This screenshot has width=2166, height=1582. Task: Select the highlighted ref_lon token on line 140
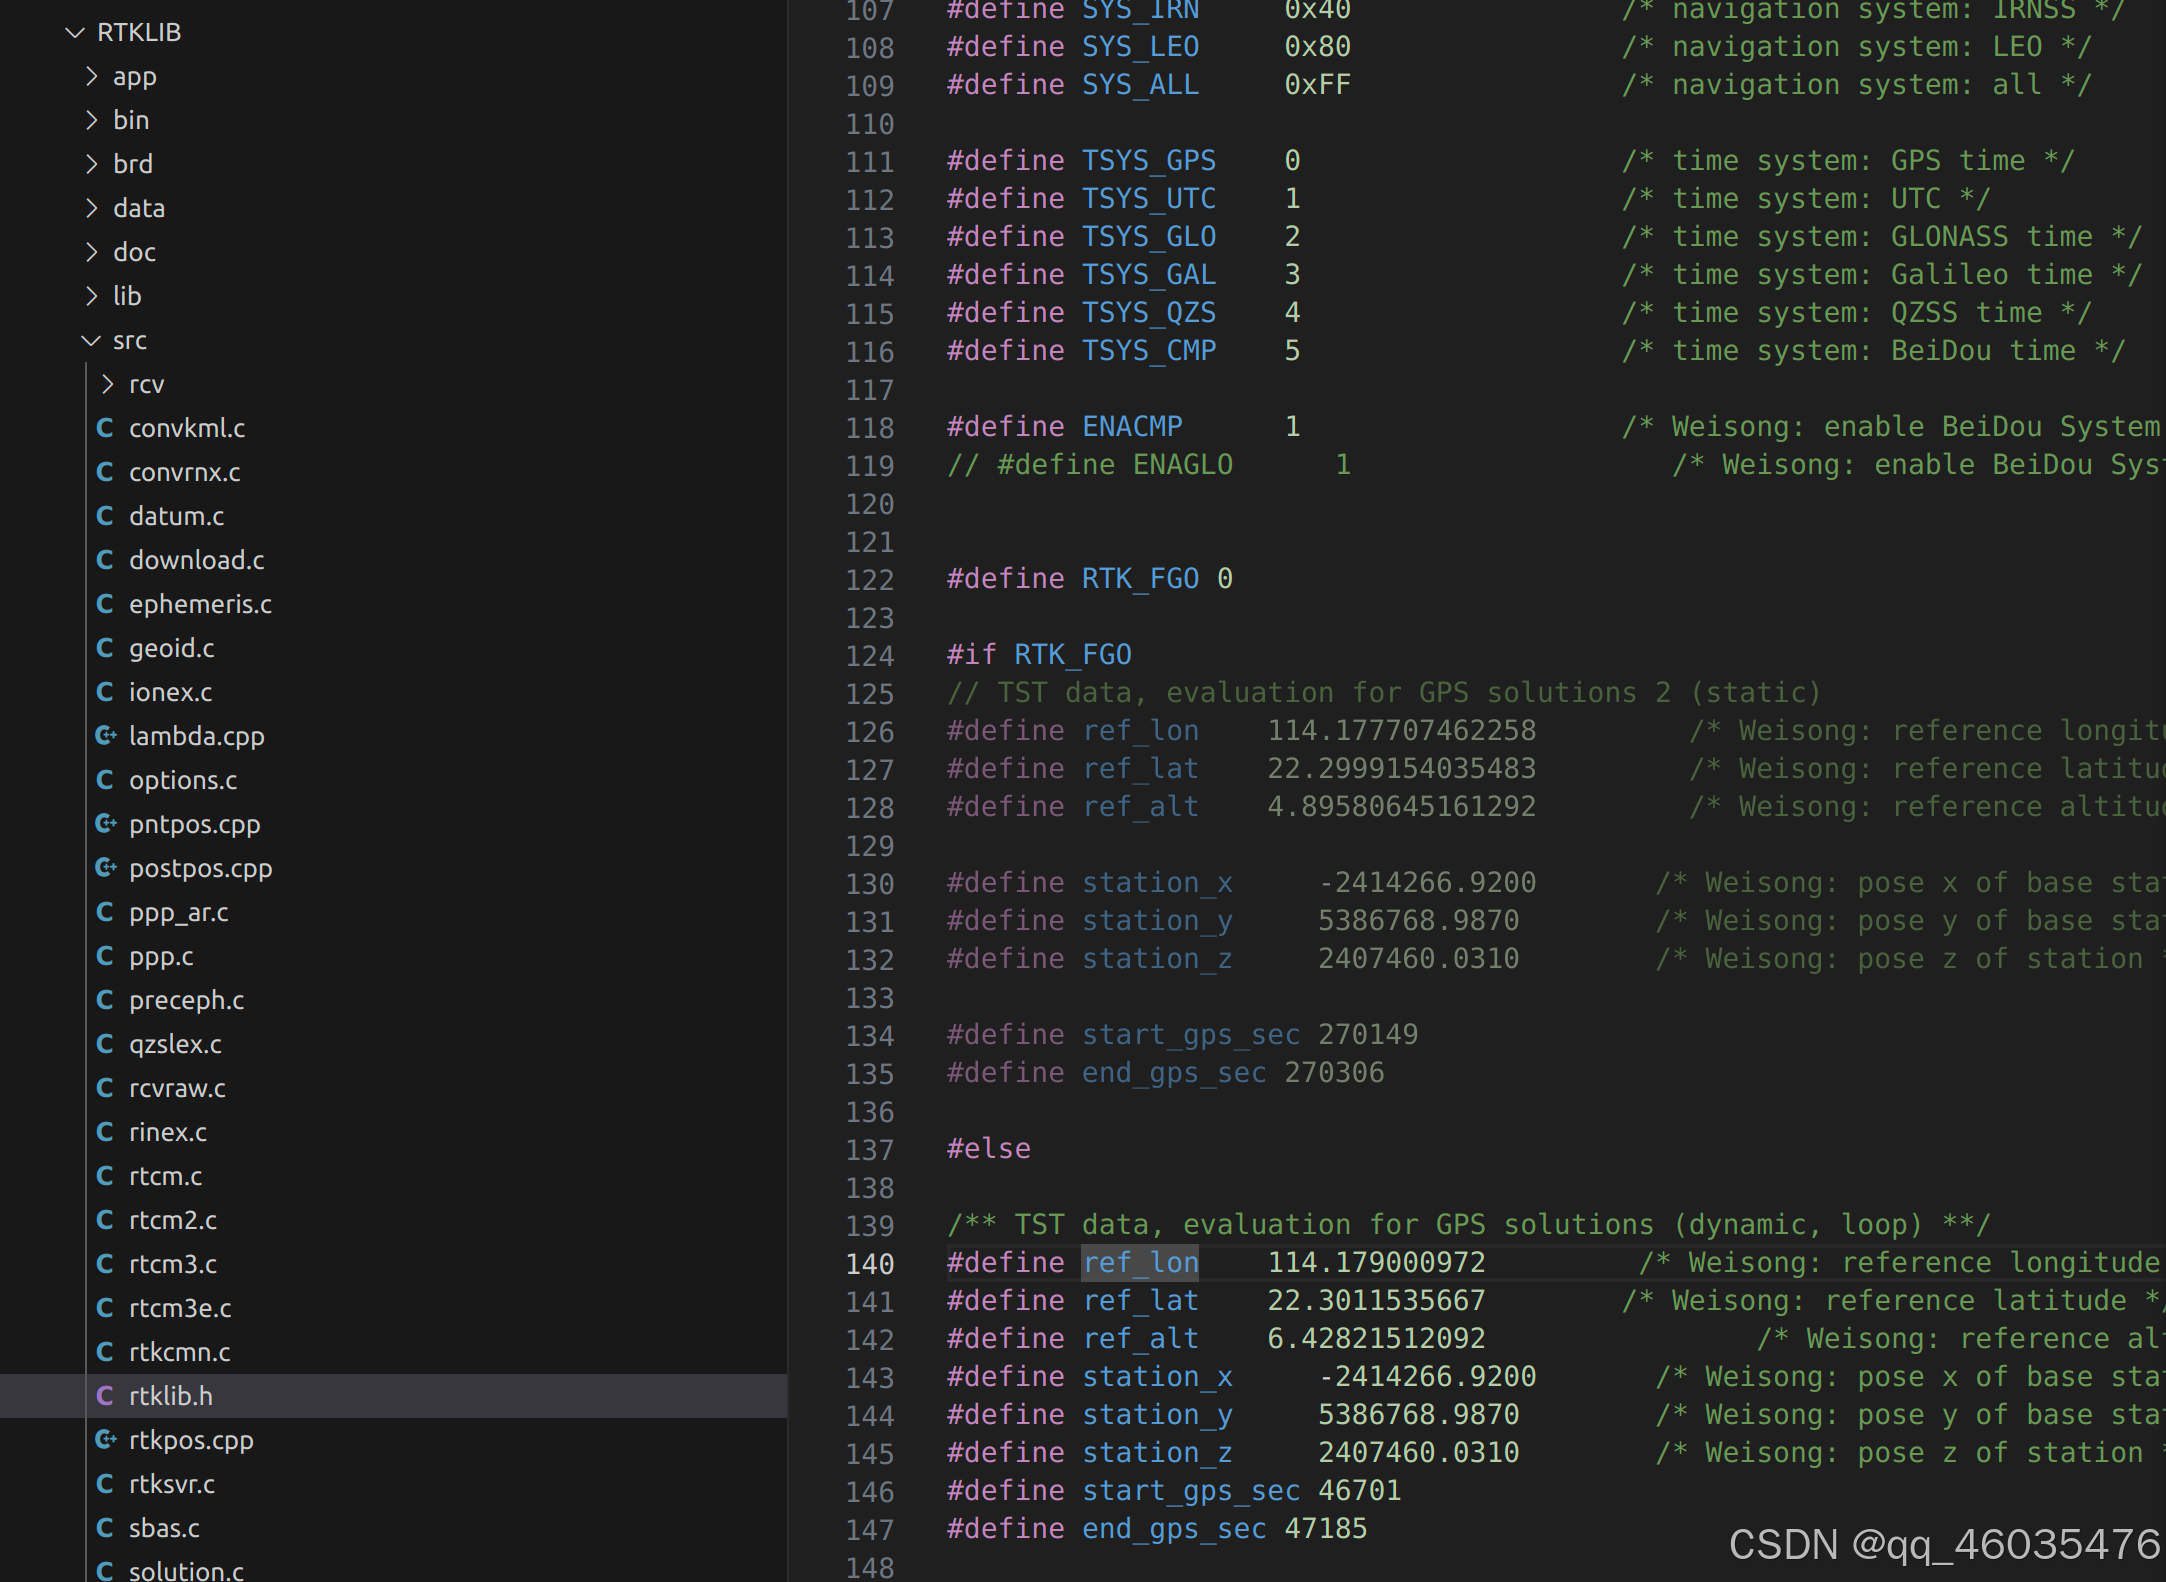(x=1141, y=1262)
